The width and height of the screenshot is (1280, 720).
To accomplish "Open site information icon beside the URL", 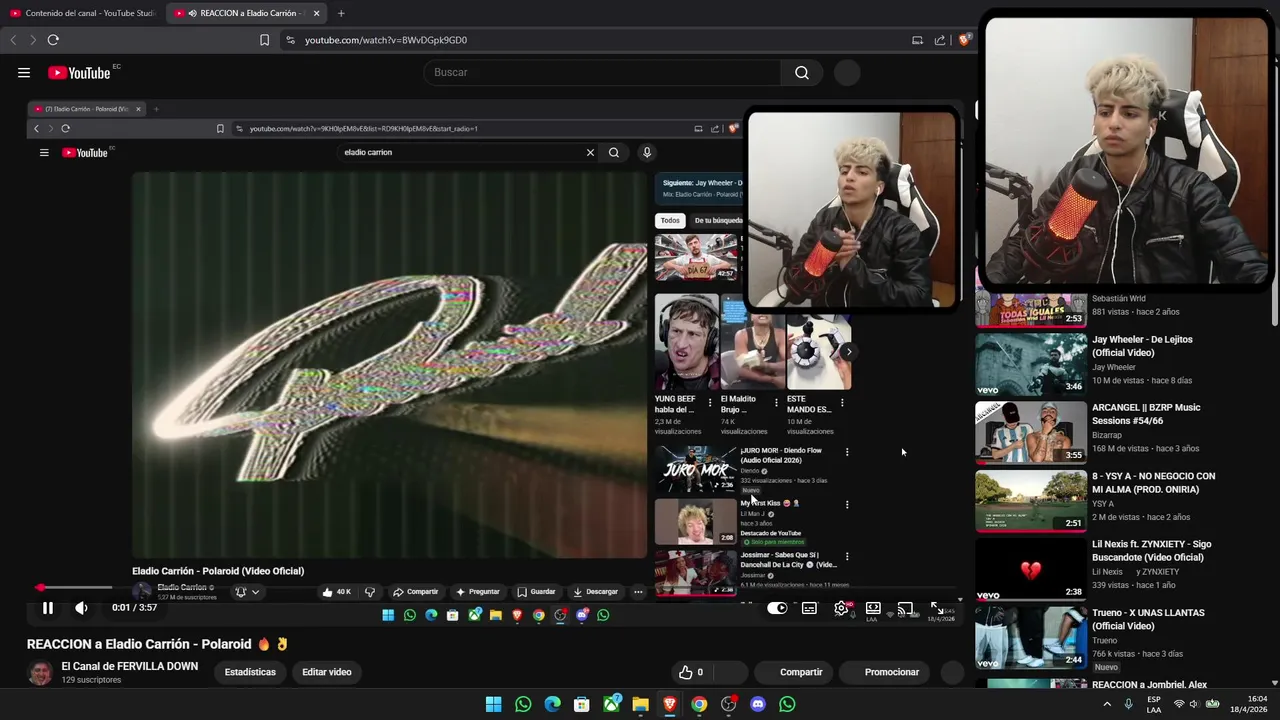I will click(290, 40).
